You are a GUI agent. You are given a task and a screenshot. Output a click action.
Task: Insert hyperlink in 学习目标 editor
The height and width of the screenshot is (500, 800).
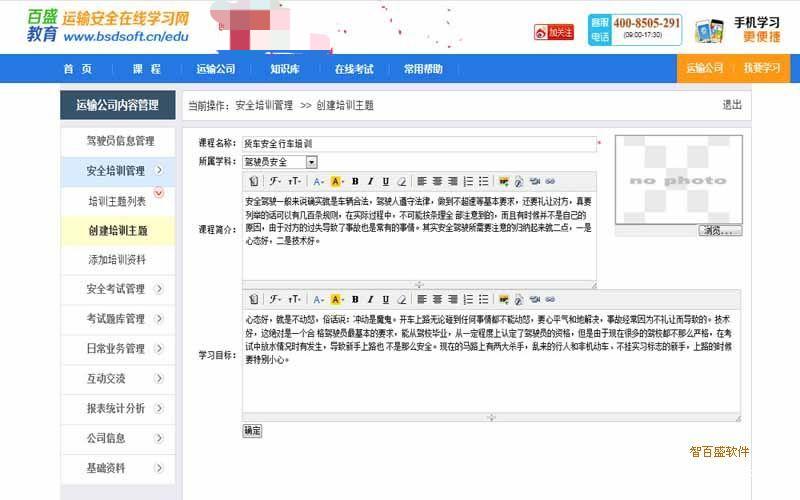550,299
